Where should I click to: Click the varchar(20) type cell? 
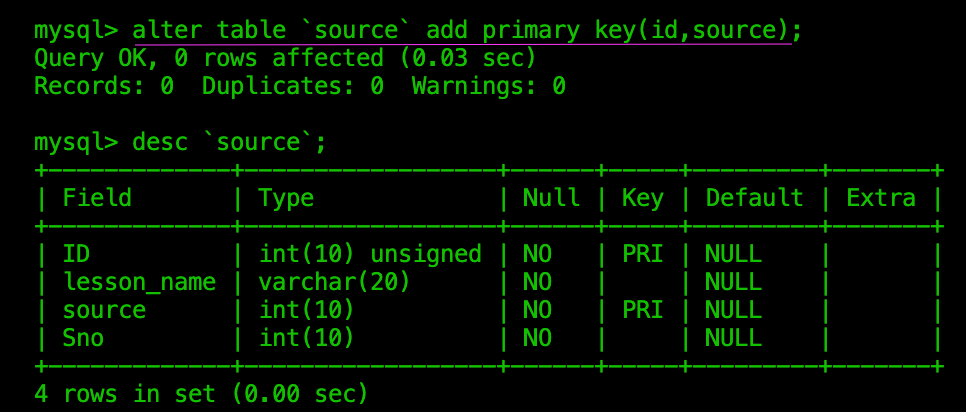coord(335,283)
